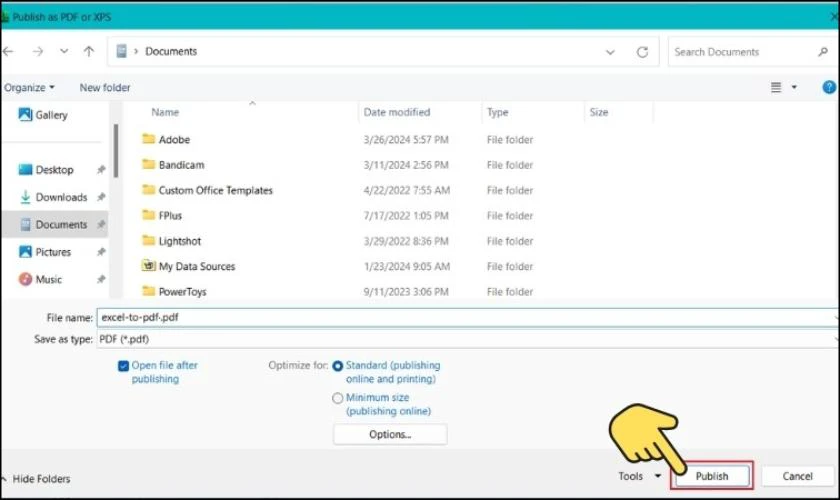The height and width of the screenshot is (500, 840).
Task: Select the My Data Sources folder
Action: [x=197, y=266]
